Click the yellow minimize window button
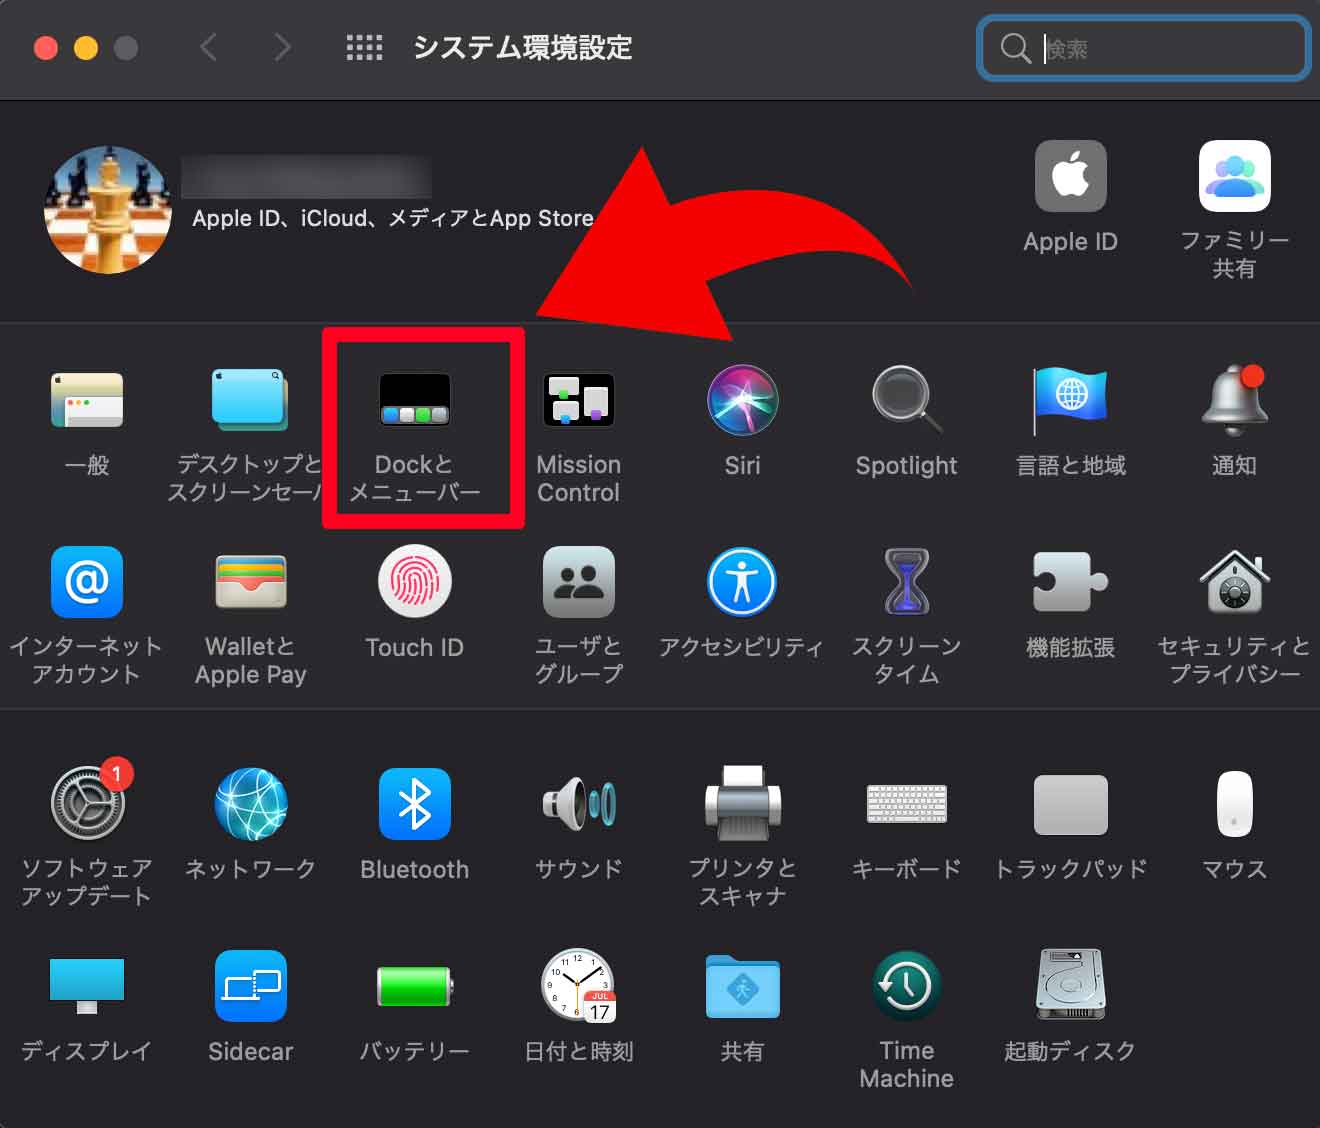Screen dimensions: 1320x1128 point(86,47)
